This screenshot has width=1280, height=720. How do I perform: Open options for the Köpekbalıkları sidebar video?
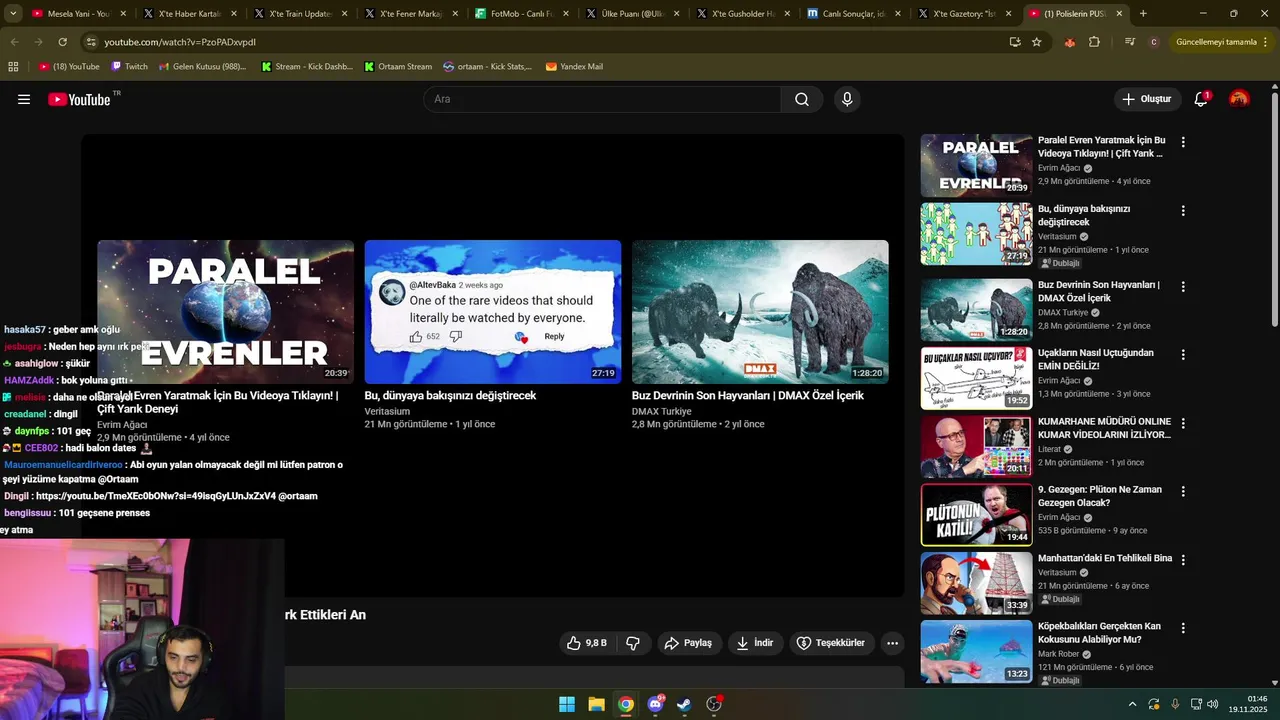pyautogui.click(x=1183, y=628)
